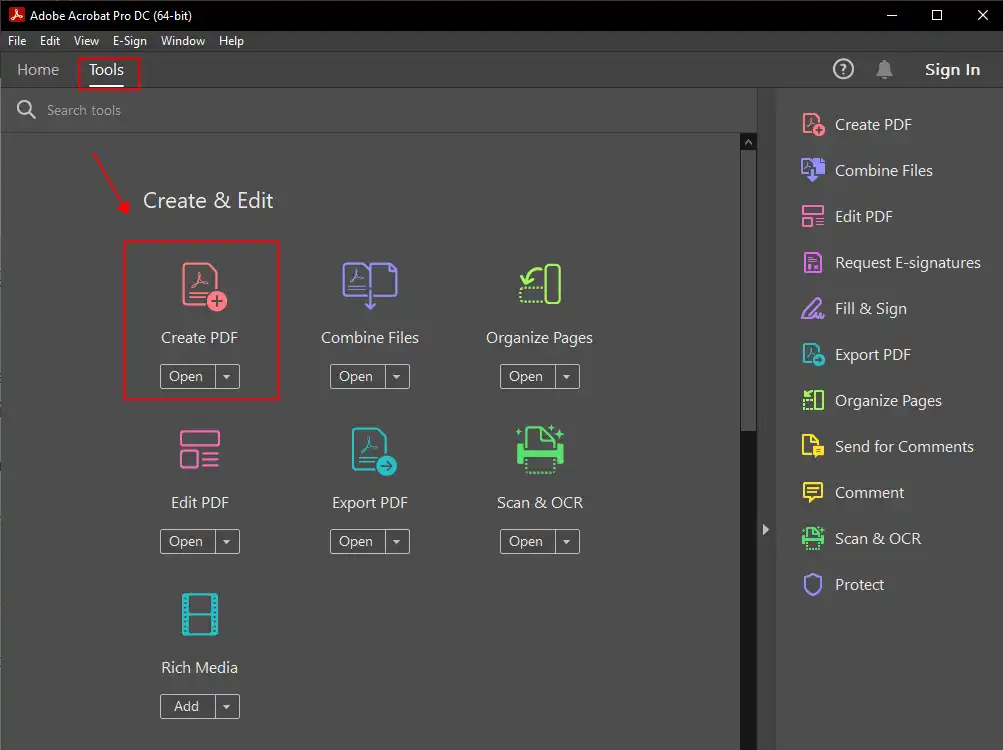This screenshot has height=750, width=1003.
Task: Click the search magnifier icon
Action: (x=26, y=109)
